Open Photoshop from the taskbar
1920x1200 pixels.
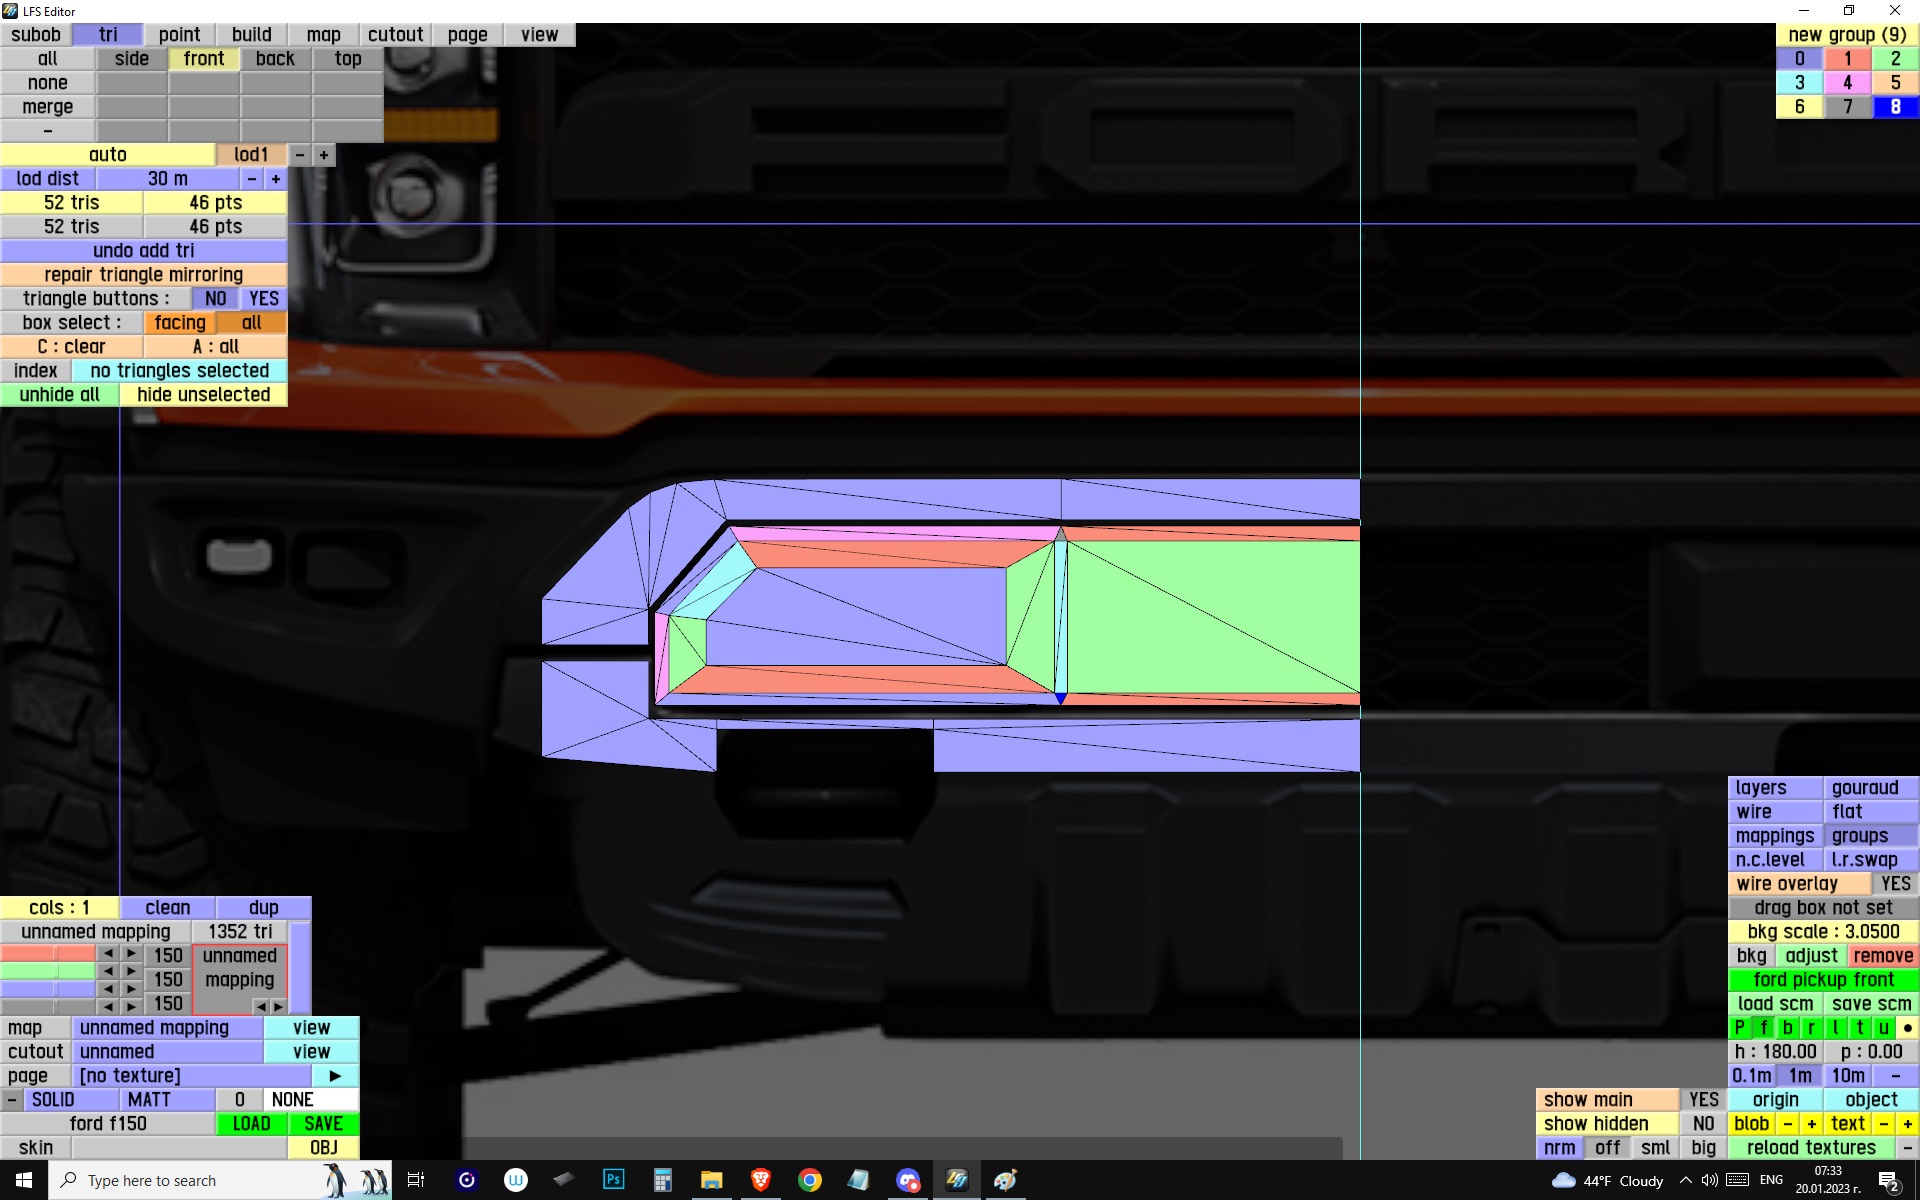tap(613, 1180)
